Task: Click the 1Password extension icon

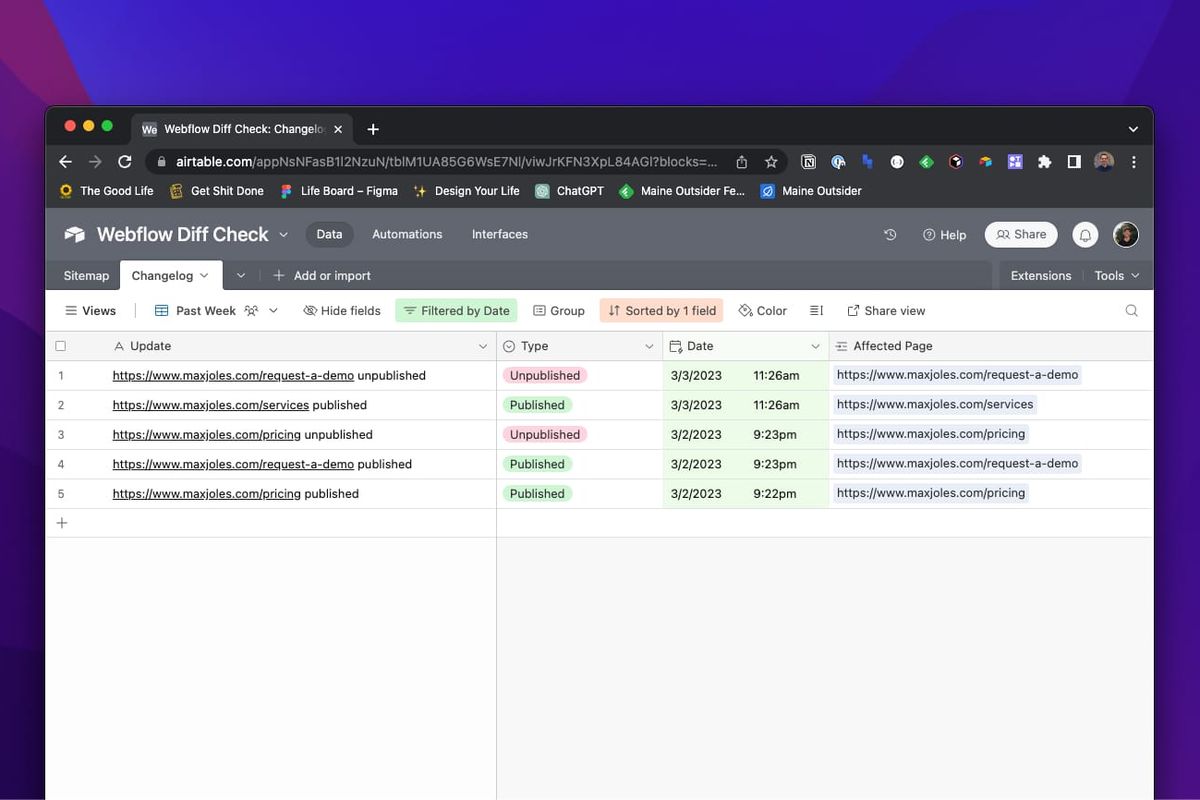Action: (838, 162)
